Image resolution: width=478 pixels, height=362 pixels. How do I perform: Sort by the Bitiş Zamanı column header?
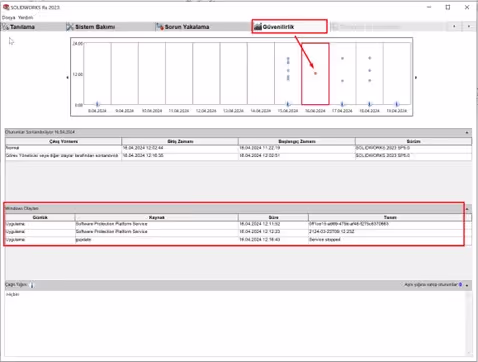click(180, 141)
